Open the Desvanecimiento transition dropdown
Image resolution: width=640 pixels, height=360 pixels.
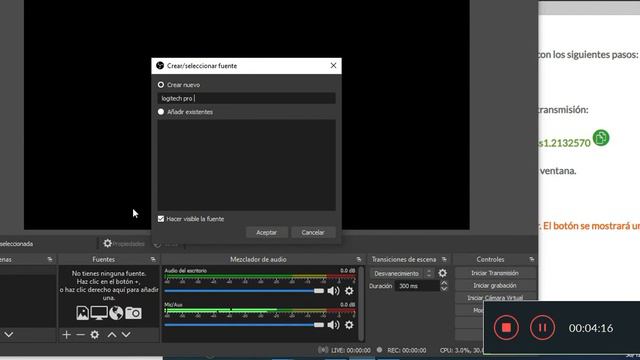[x=402, y=273]
